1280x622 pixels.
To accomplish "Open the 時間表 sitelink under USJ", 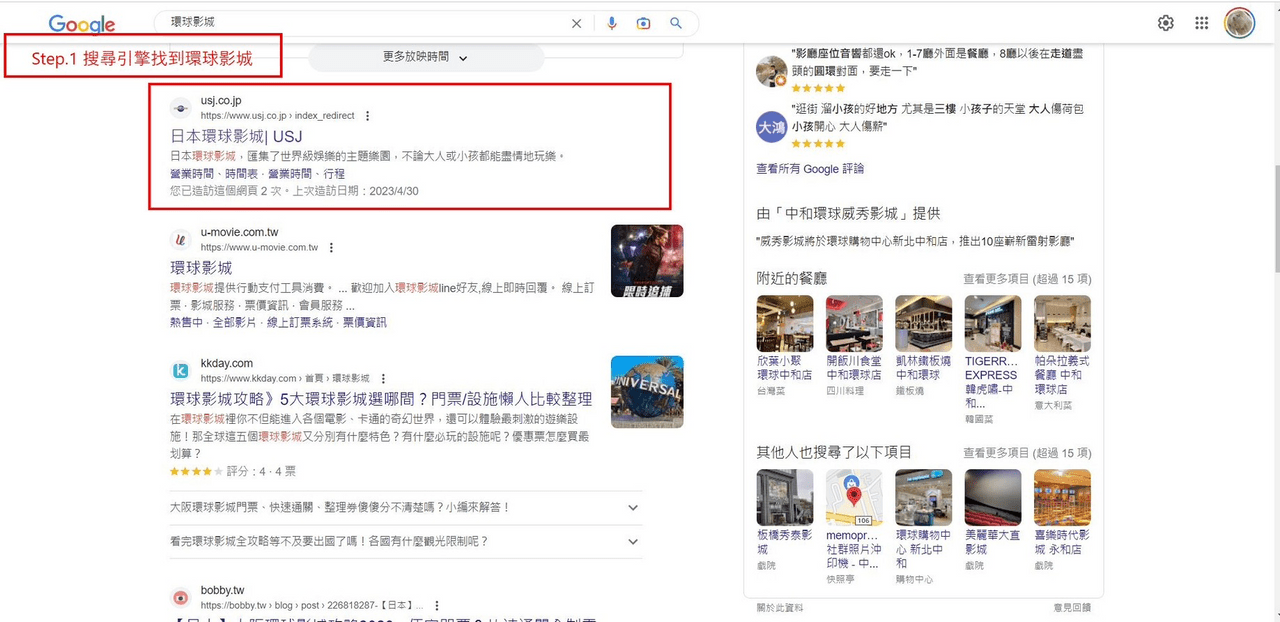I will [242, 174].
